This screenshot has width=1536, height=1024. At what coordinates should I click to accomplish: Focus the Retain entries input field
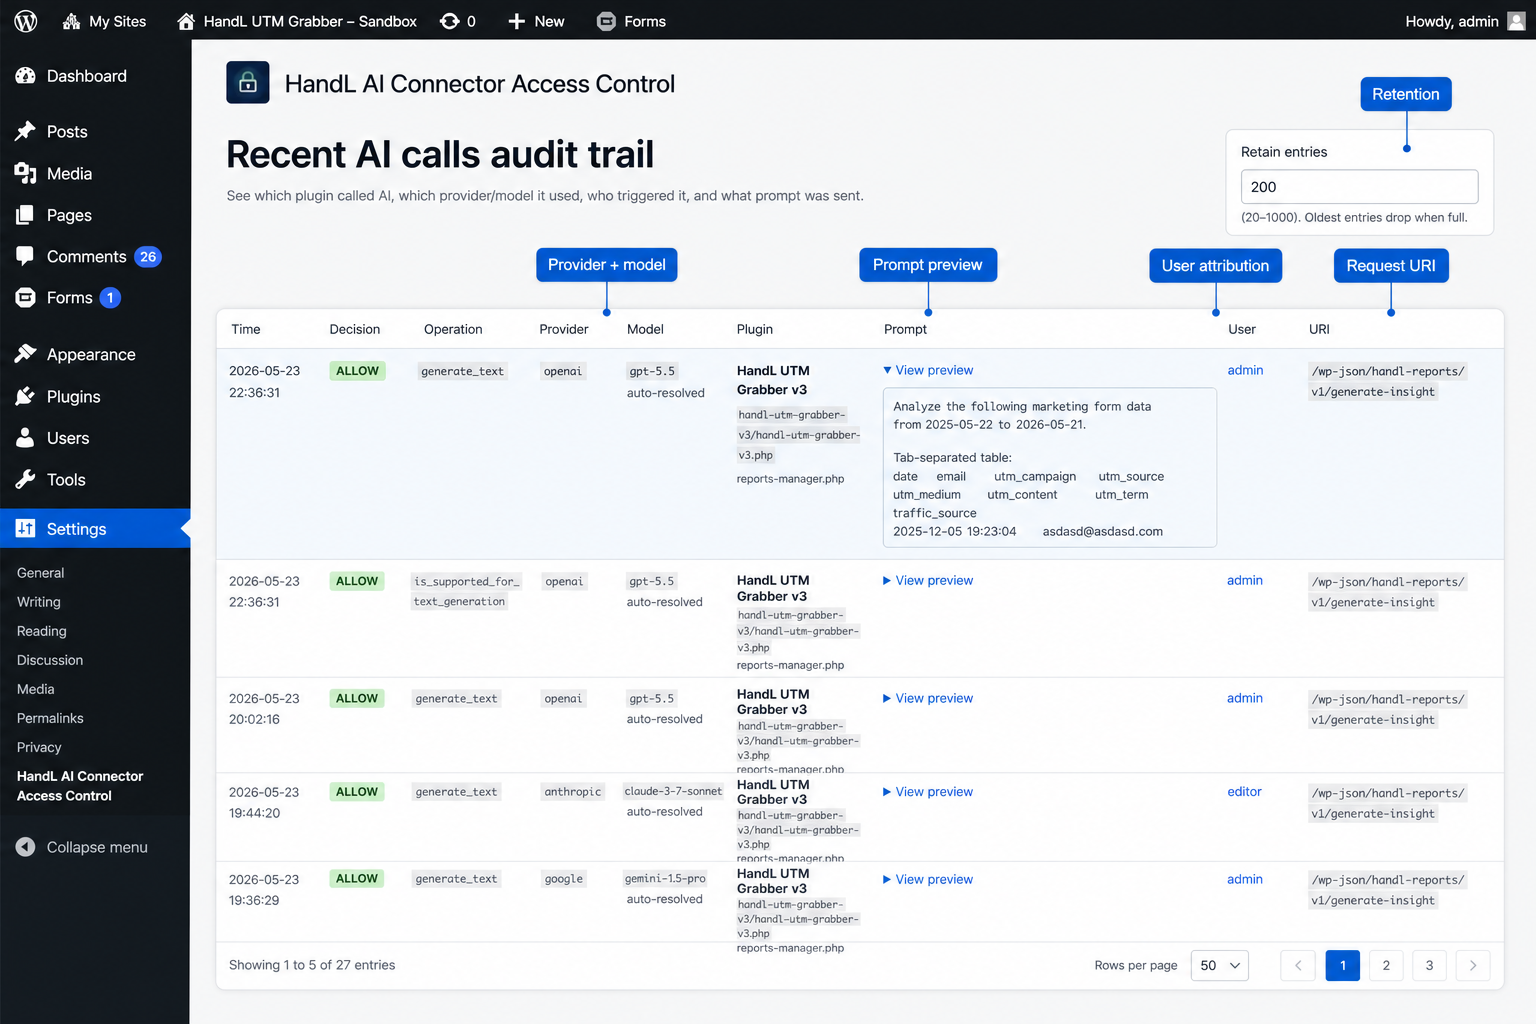pyautogui.click(x=1359, y=187)
